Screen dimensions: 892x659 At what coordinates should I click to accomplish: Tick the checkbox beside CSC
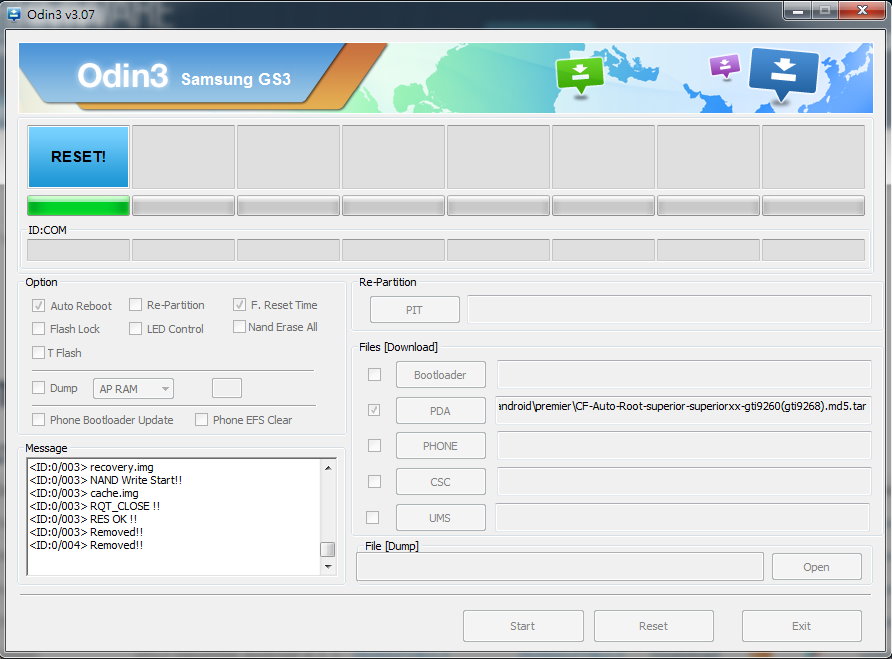pyautogui.click(x=374, y=481)
